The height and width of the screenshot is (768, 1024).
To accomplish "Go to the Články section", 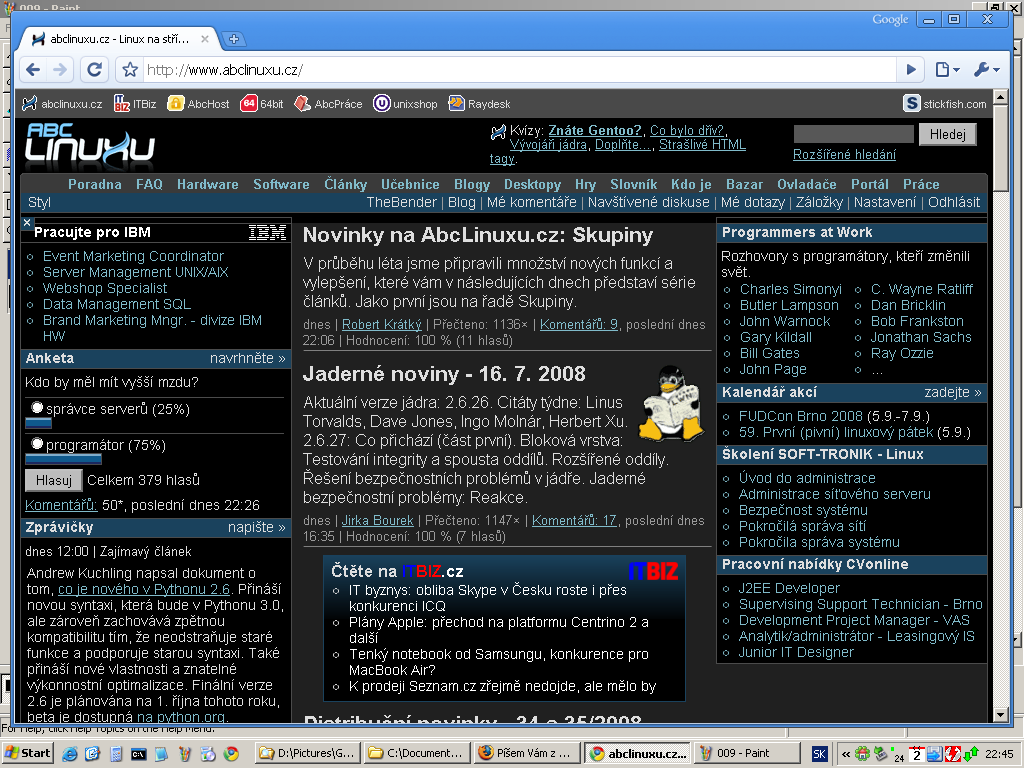I will click(345, 184).
